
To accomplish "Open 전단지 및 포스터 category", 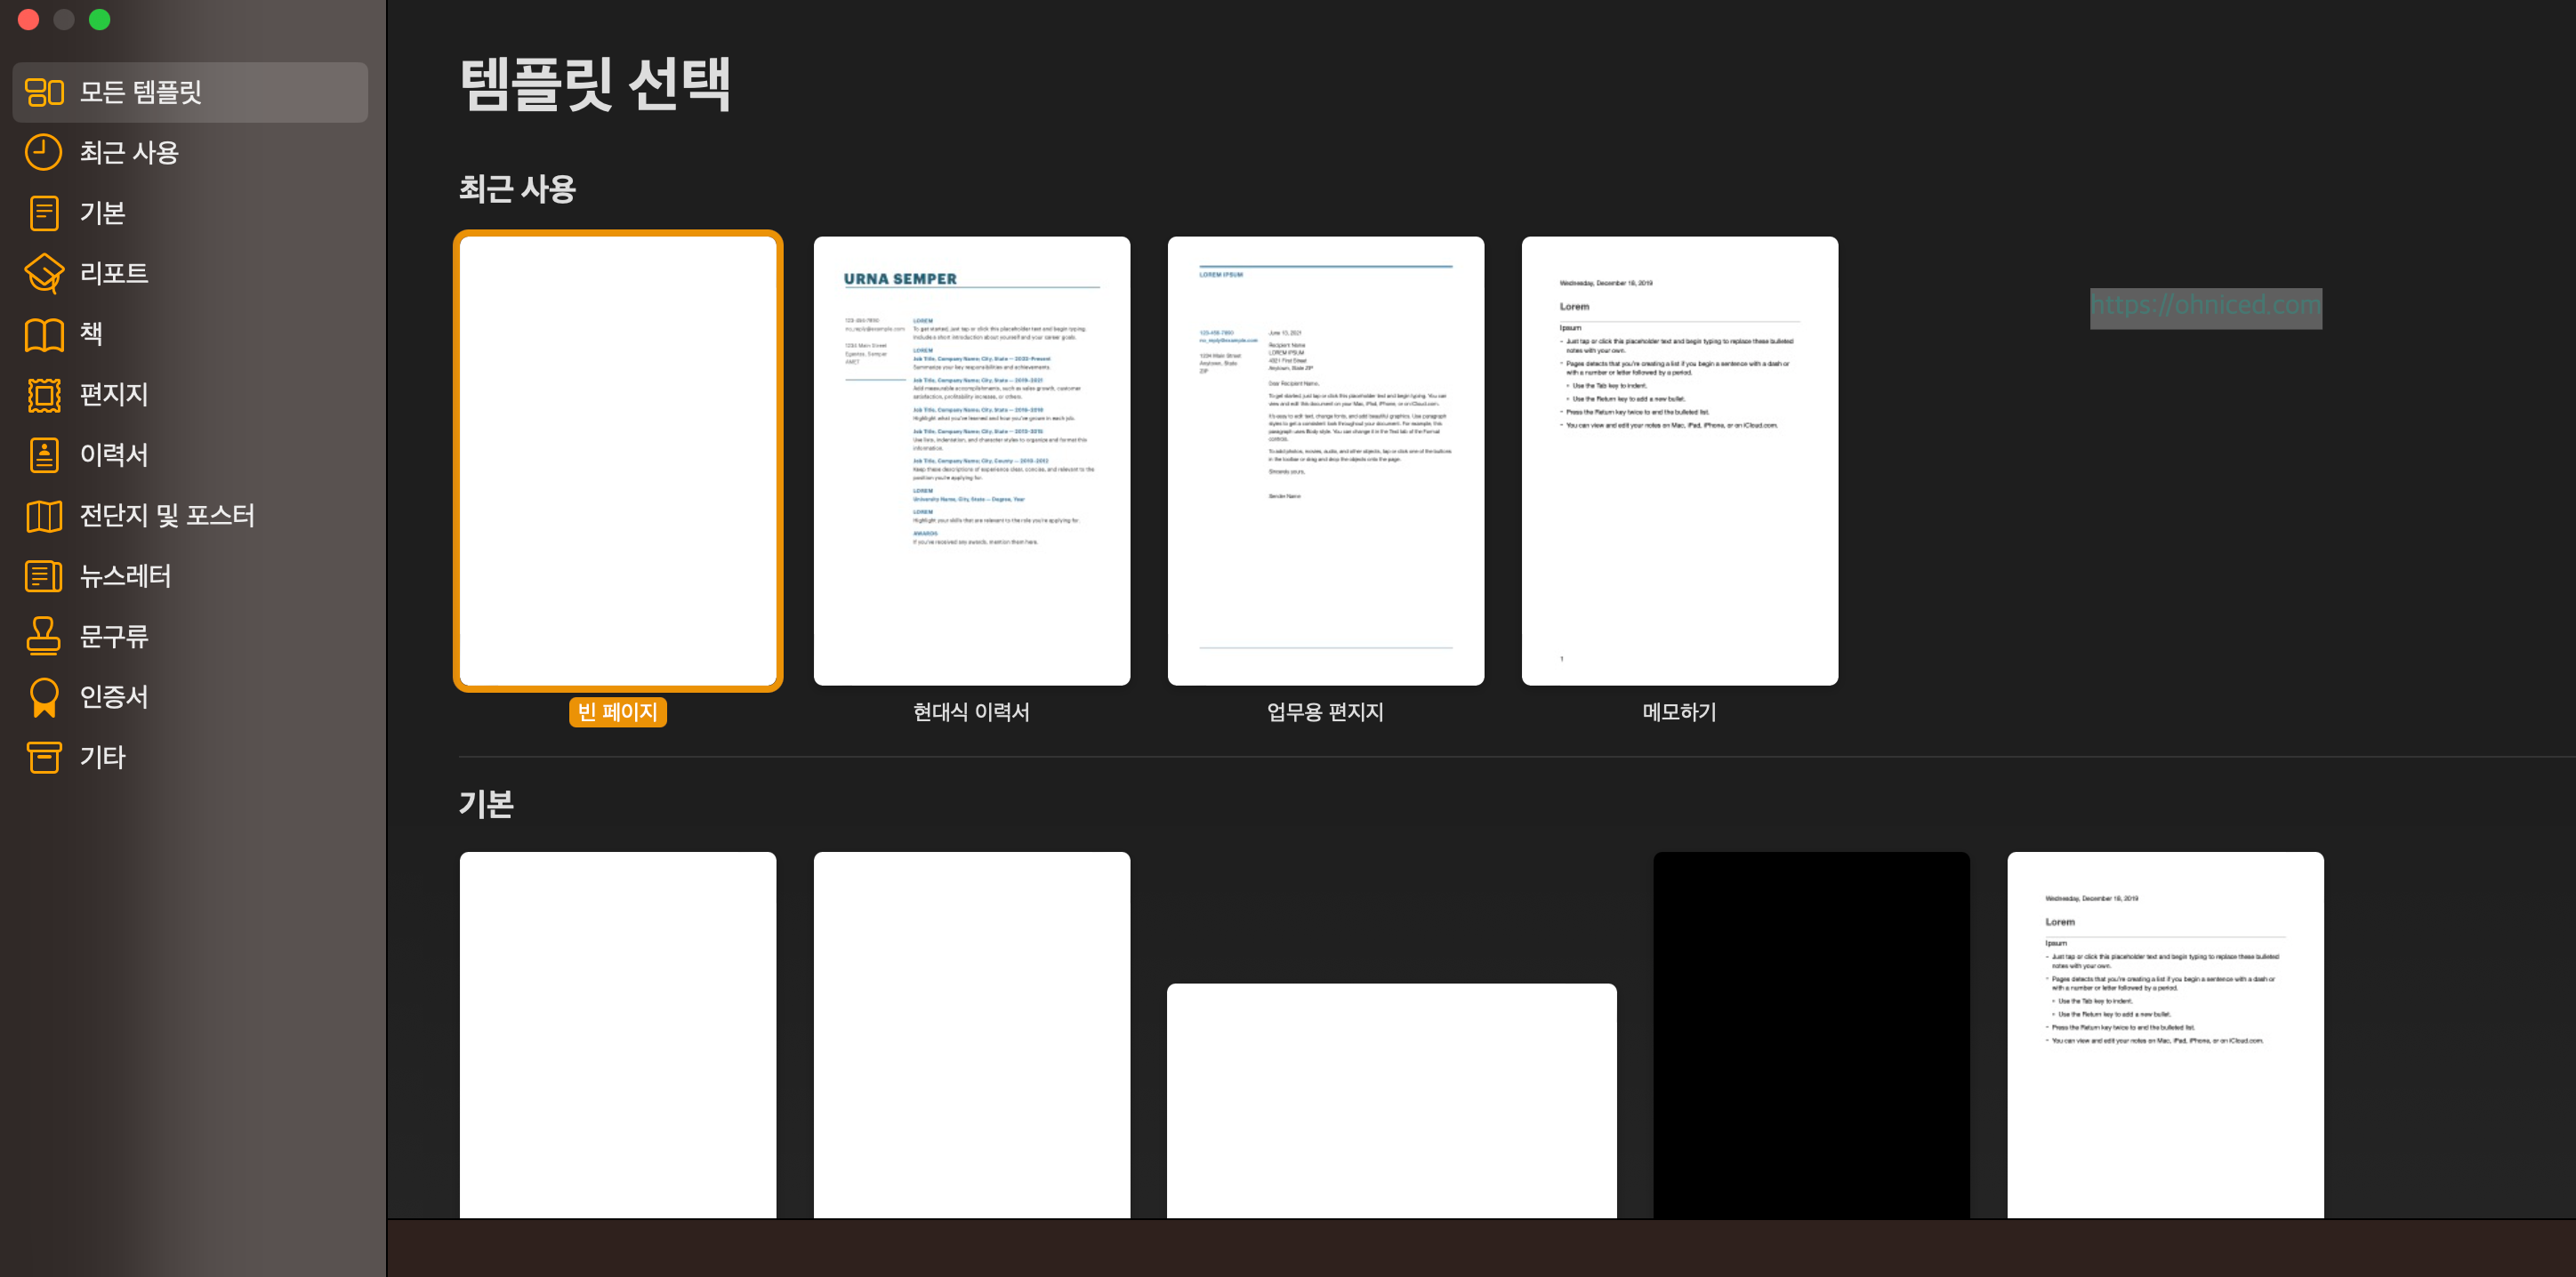I will 167,516.
